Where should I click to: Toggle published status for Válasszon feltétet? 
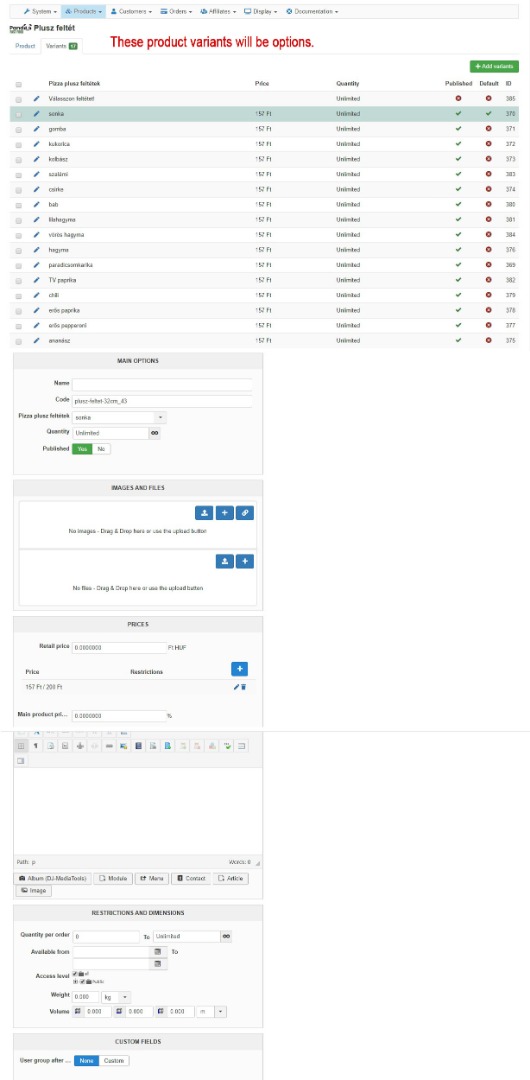458,98
